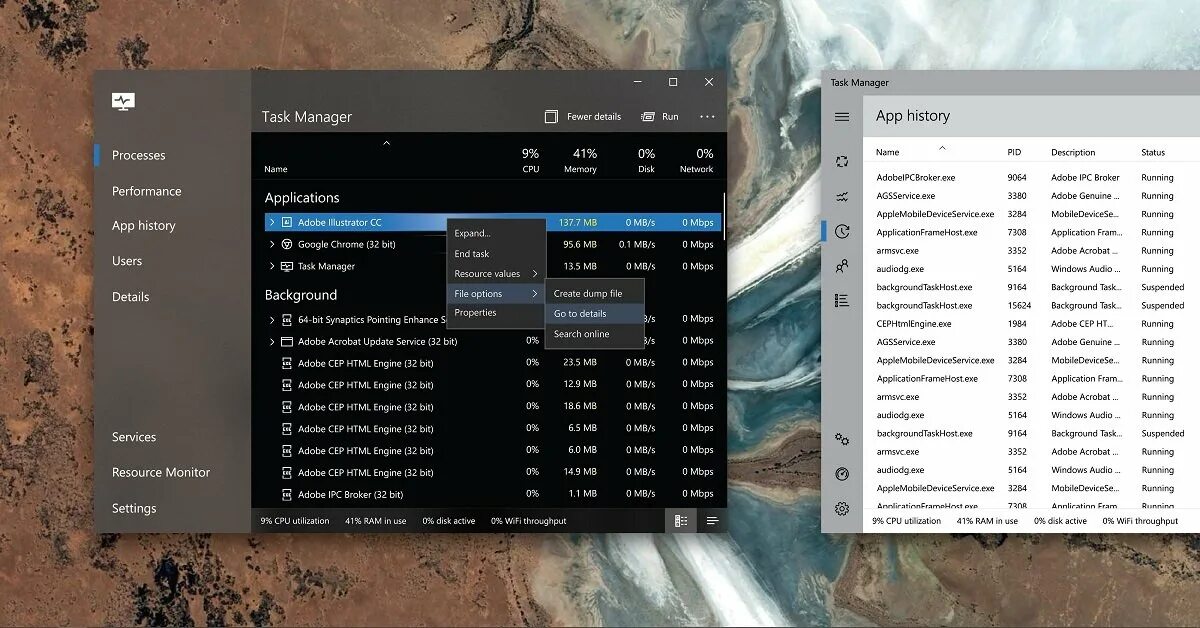The image size is (1200, 628).
Task: Expand the Task Manager process group chevron
Action: tap(272, 266)
